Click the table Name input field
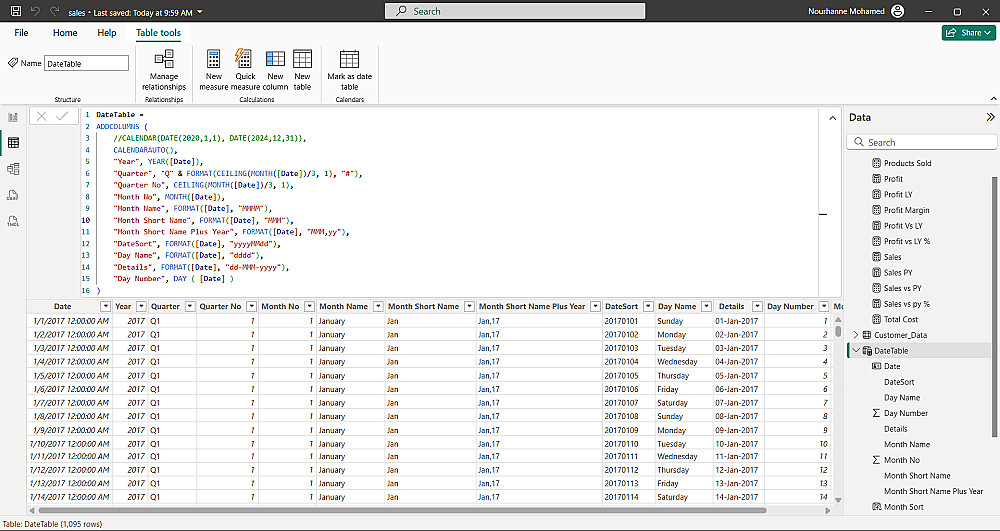1000x531 pixels. (87, 63)
